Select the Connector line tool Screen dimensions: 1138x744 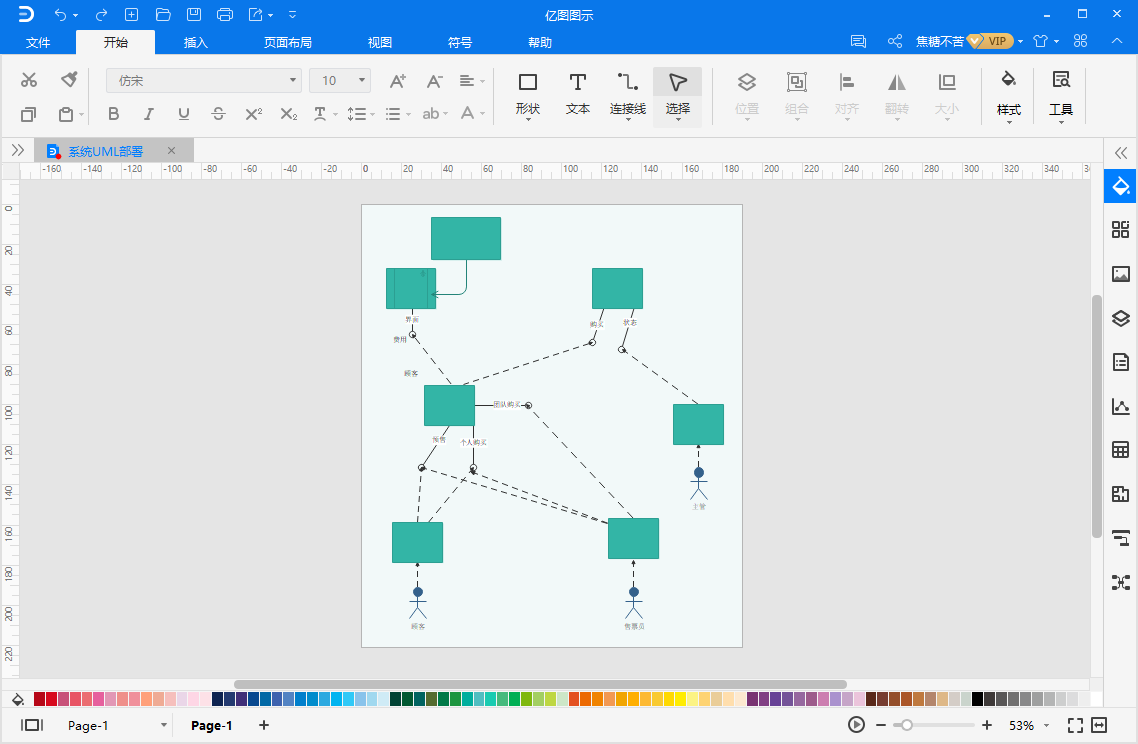pos(628,94)
